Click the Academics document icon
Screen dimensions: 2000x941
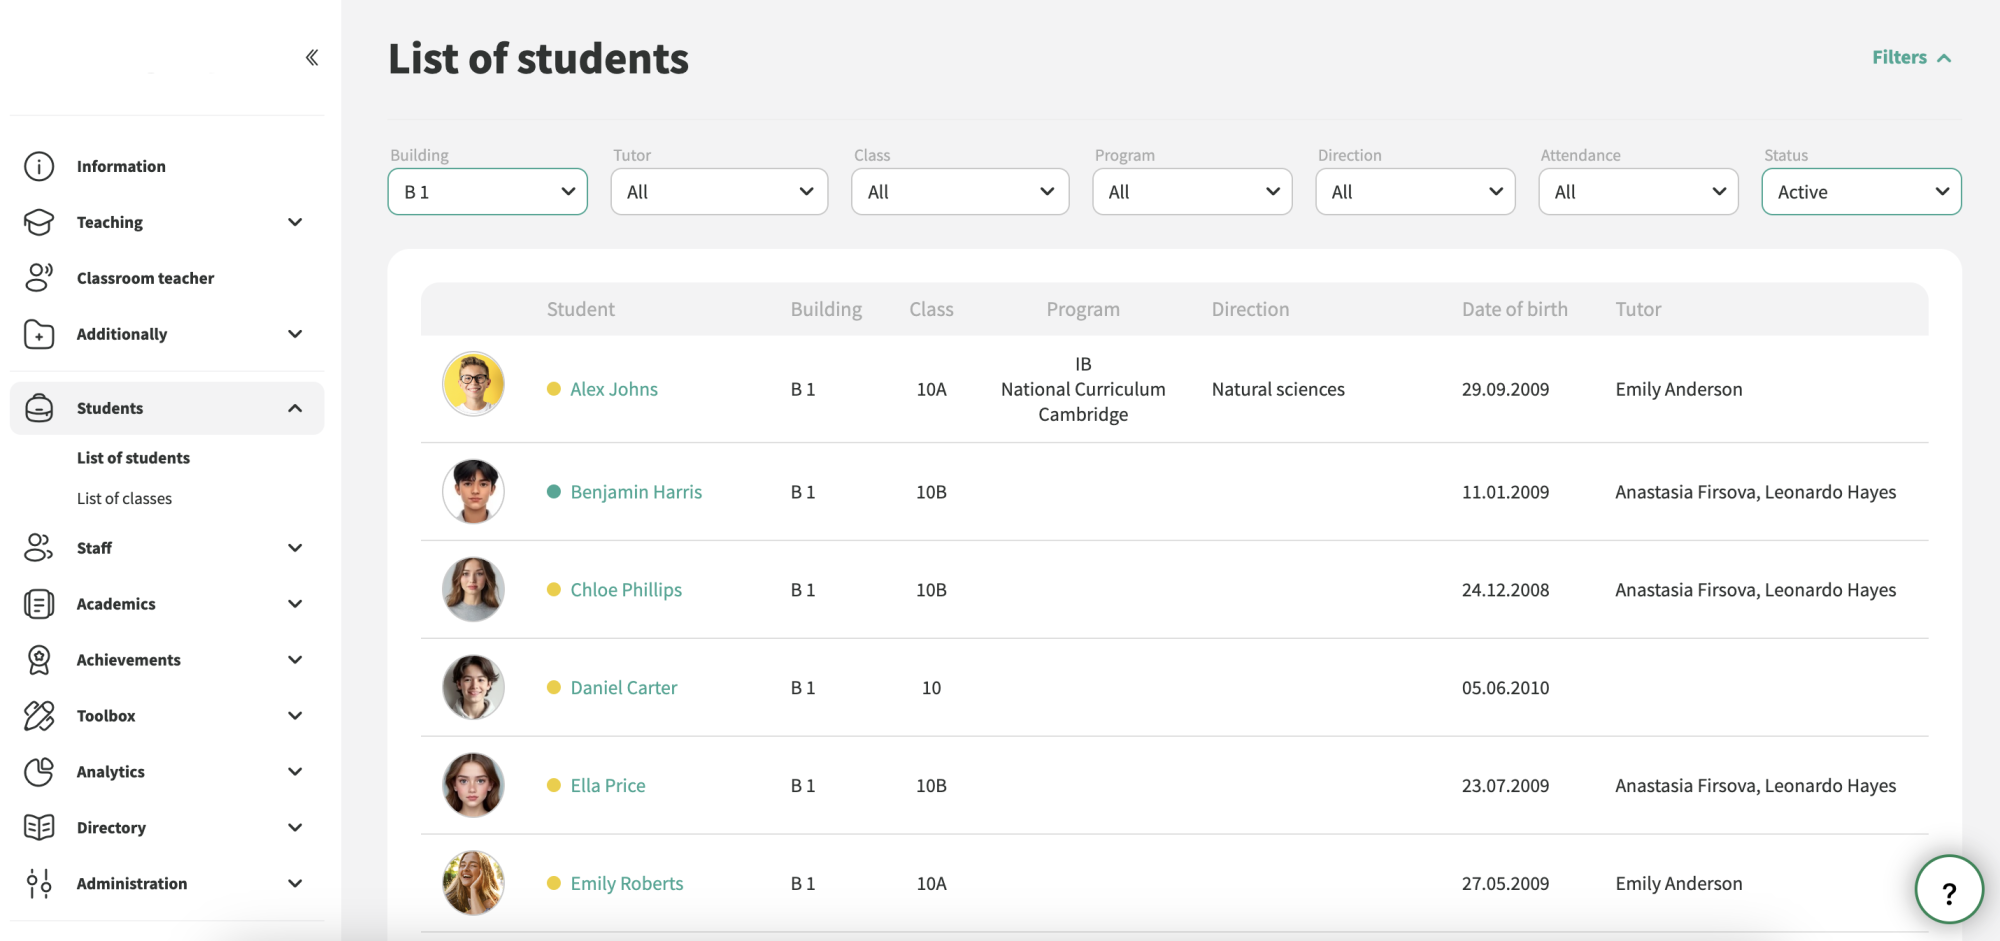pos(39,604)
